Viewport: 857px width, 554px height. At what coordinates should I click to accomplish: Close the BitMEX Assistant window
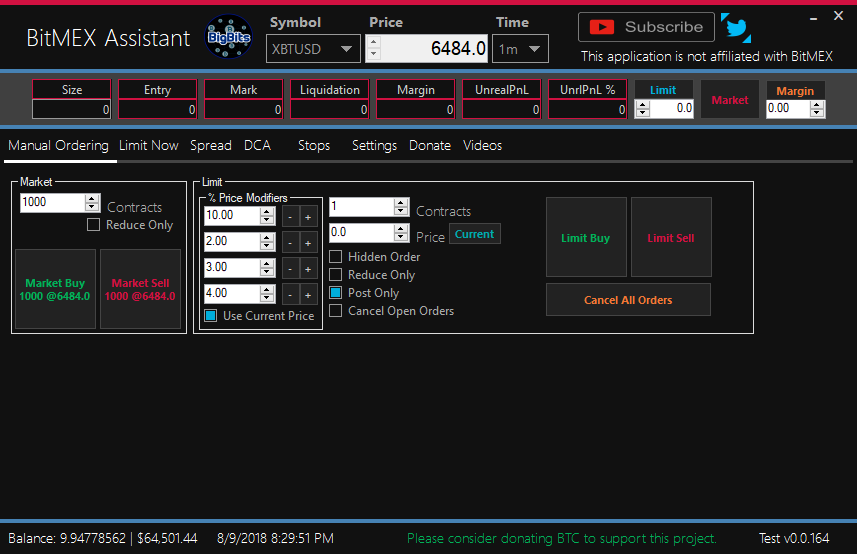click(838, 16)
